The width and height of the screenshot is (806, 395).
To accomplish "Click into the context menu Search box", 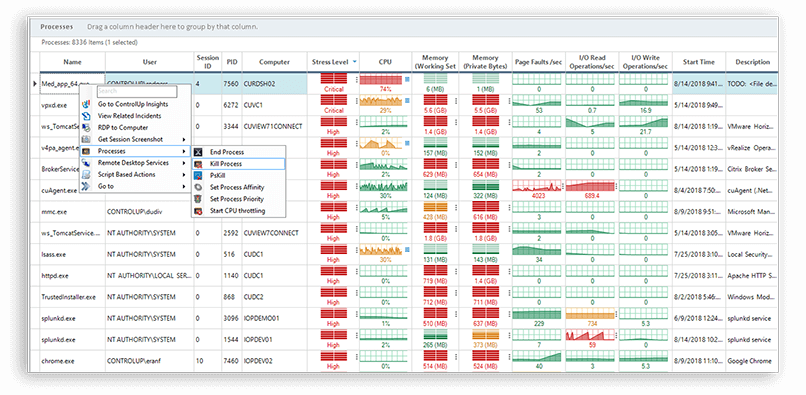I will [137, 91].
